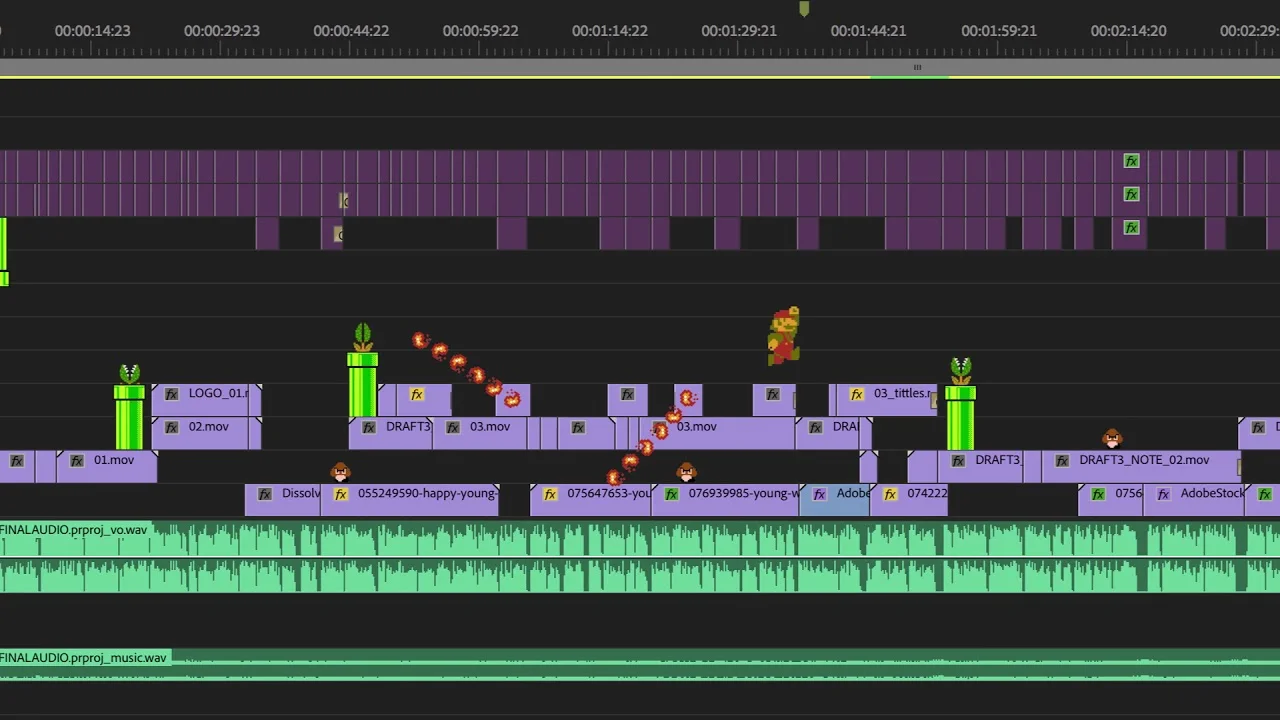Select the FINALAUDIO.prproj_vo.wav audio clip label

pyautogui.click(x=74, y=529)
